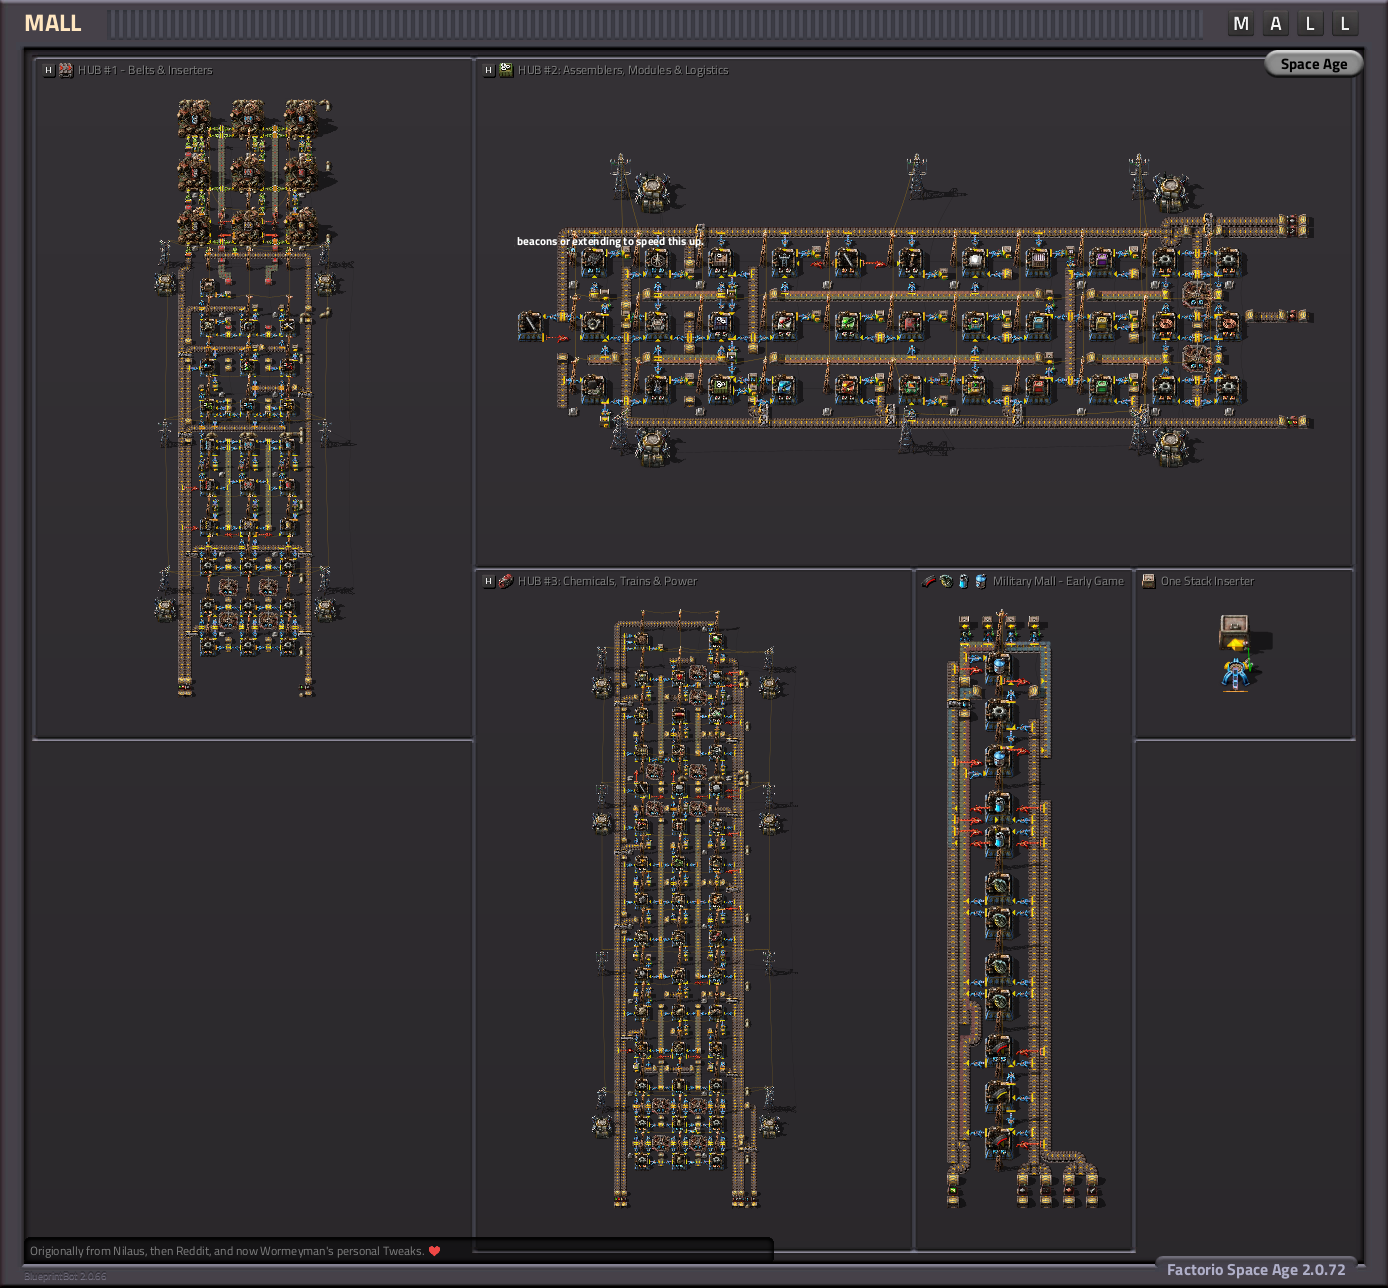1388x1288 pixels.
Task: Click the chest icon beside One Stack Inserter
Action: pos(1148,581)
